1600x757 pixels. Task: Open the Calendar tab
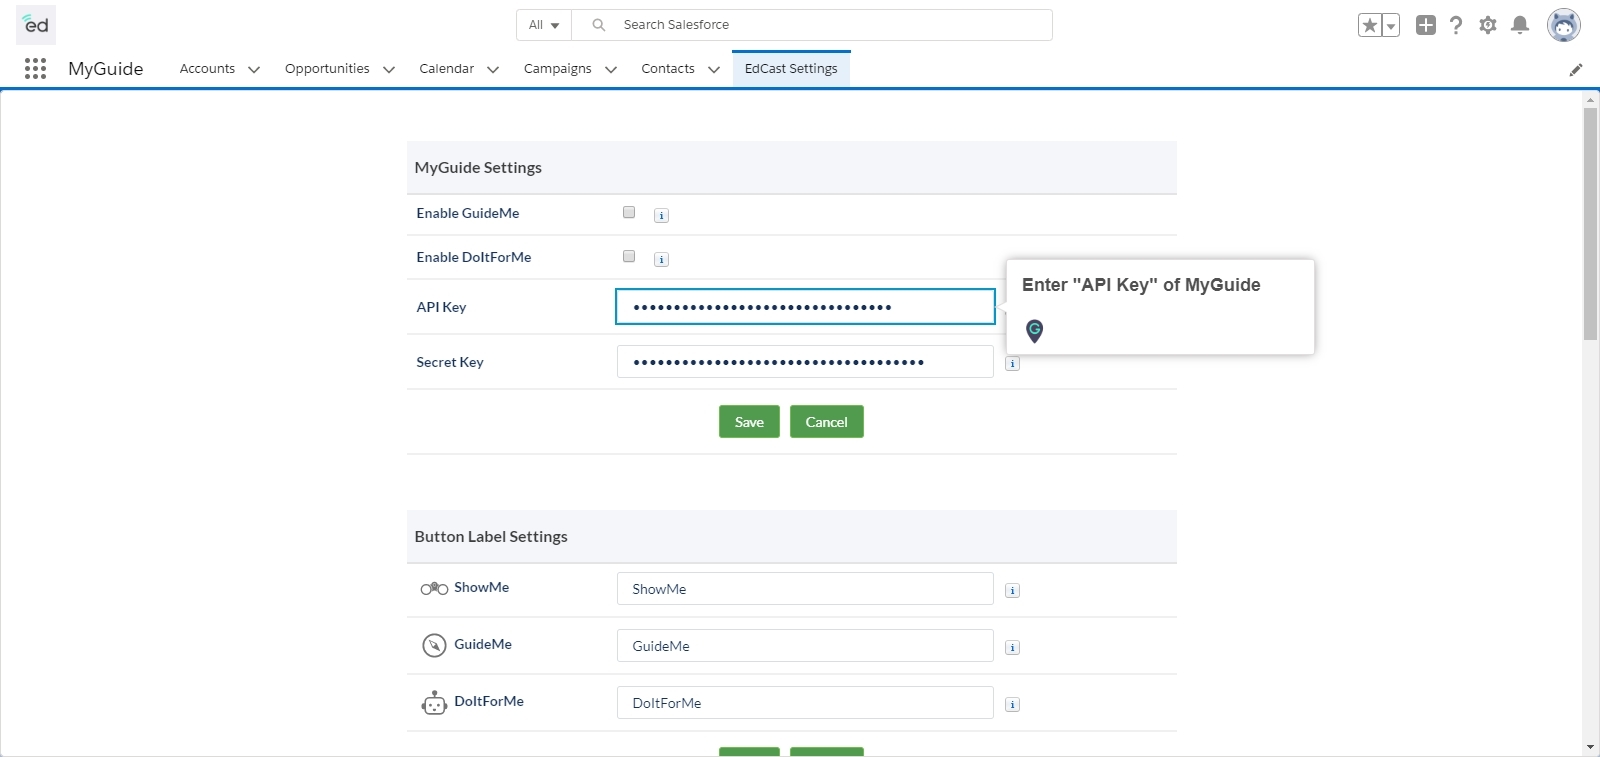(x=446, y=68)
